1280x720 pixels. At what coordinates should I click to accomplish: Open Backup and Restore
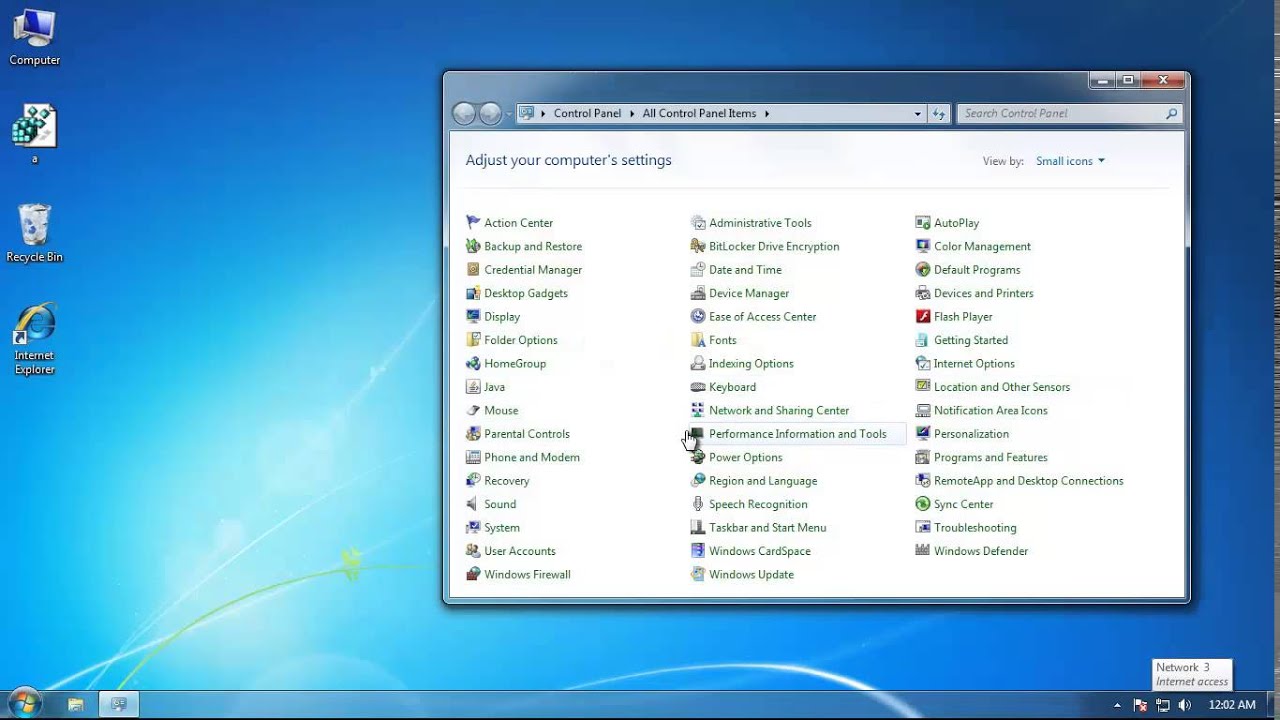pyautogui.click(x=532, y=246)
